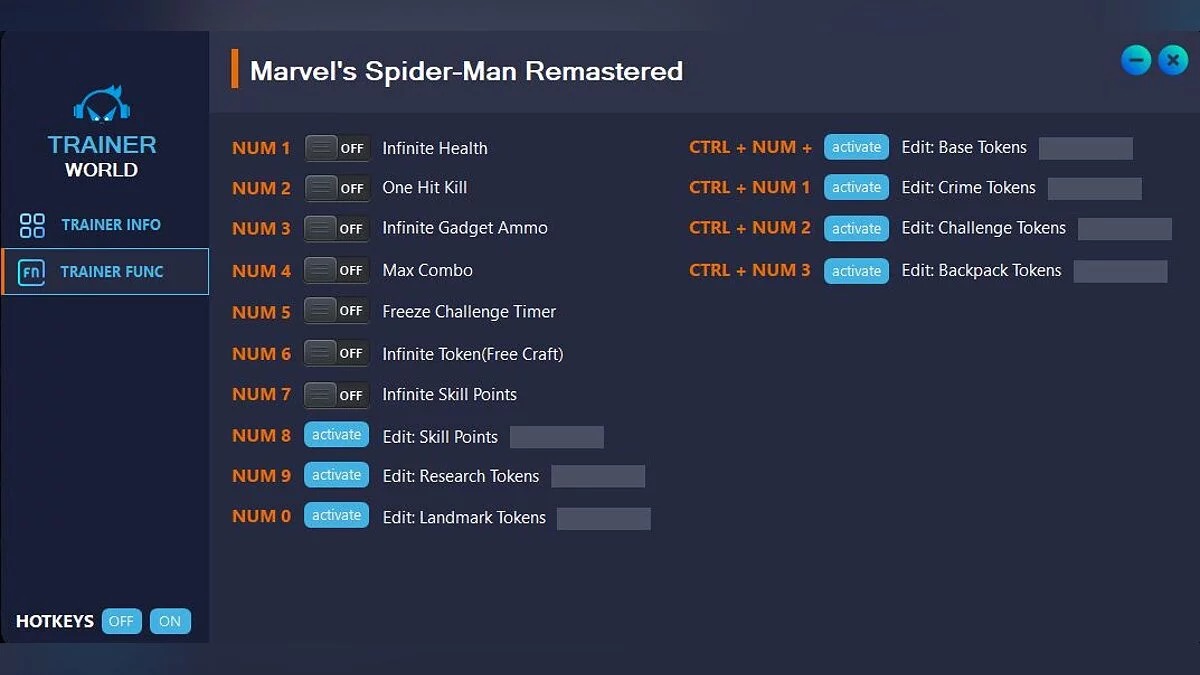Activate Edit Challenge Tokens

[x=856, y=228]
